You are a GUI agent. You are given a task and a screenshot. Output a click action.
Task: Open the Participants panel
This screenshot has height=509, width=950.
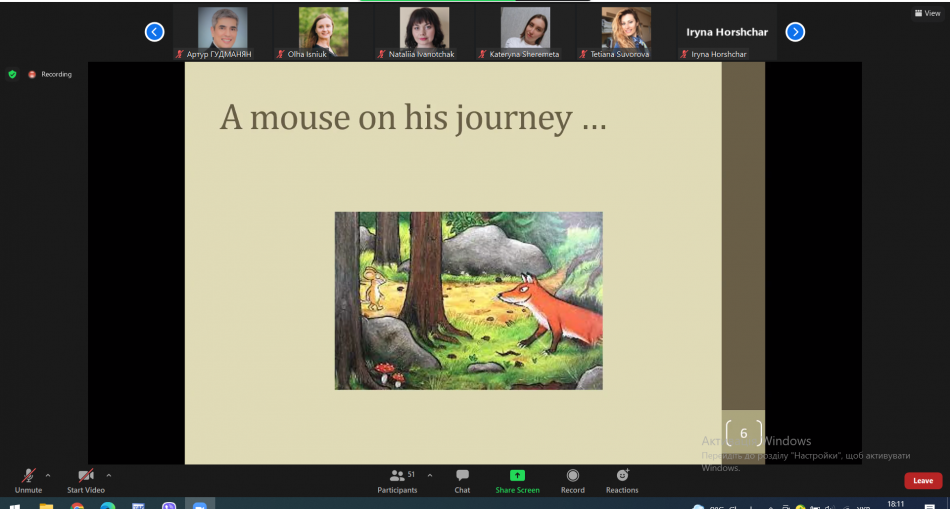[397, 479]
